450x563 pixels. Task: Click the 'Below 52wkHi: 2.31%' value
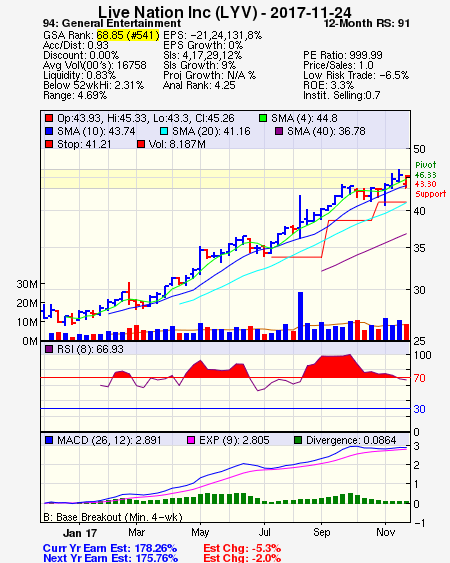point(93,85)
